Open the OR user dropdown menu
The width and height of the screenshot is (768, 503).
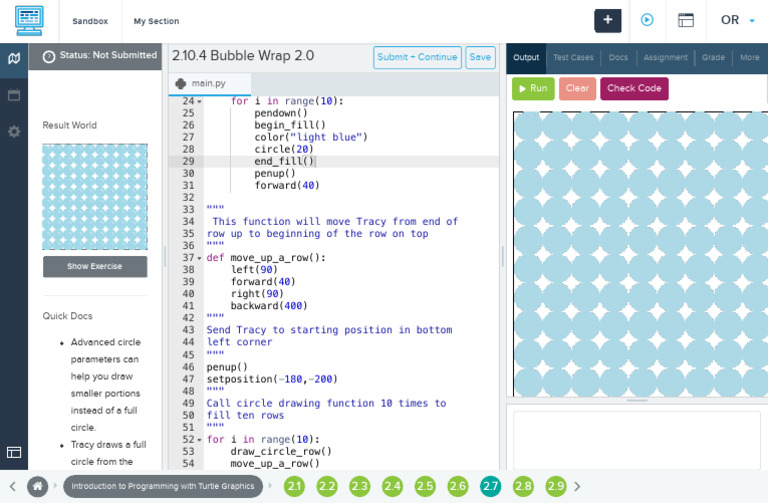coord(738,20)
